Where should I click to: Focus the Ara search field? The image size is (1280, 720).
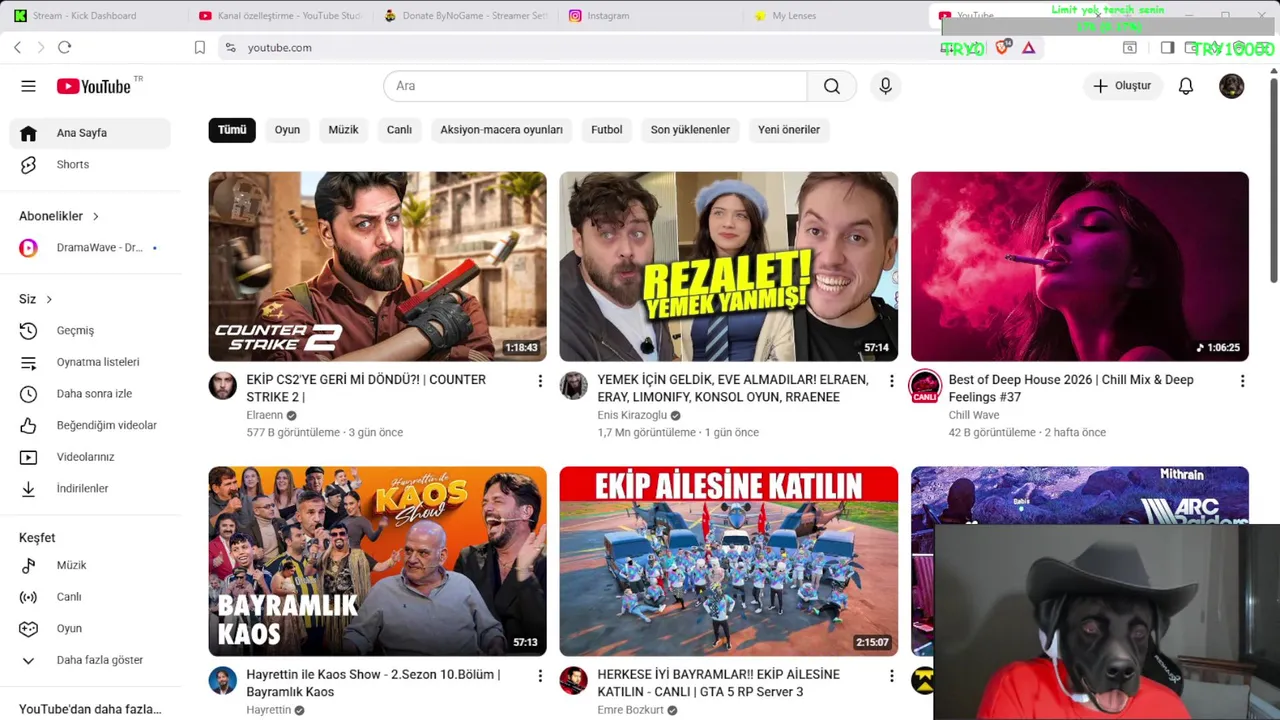point(595,86)
